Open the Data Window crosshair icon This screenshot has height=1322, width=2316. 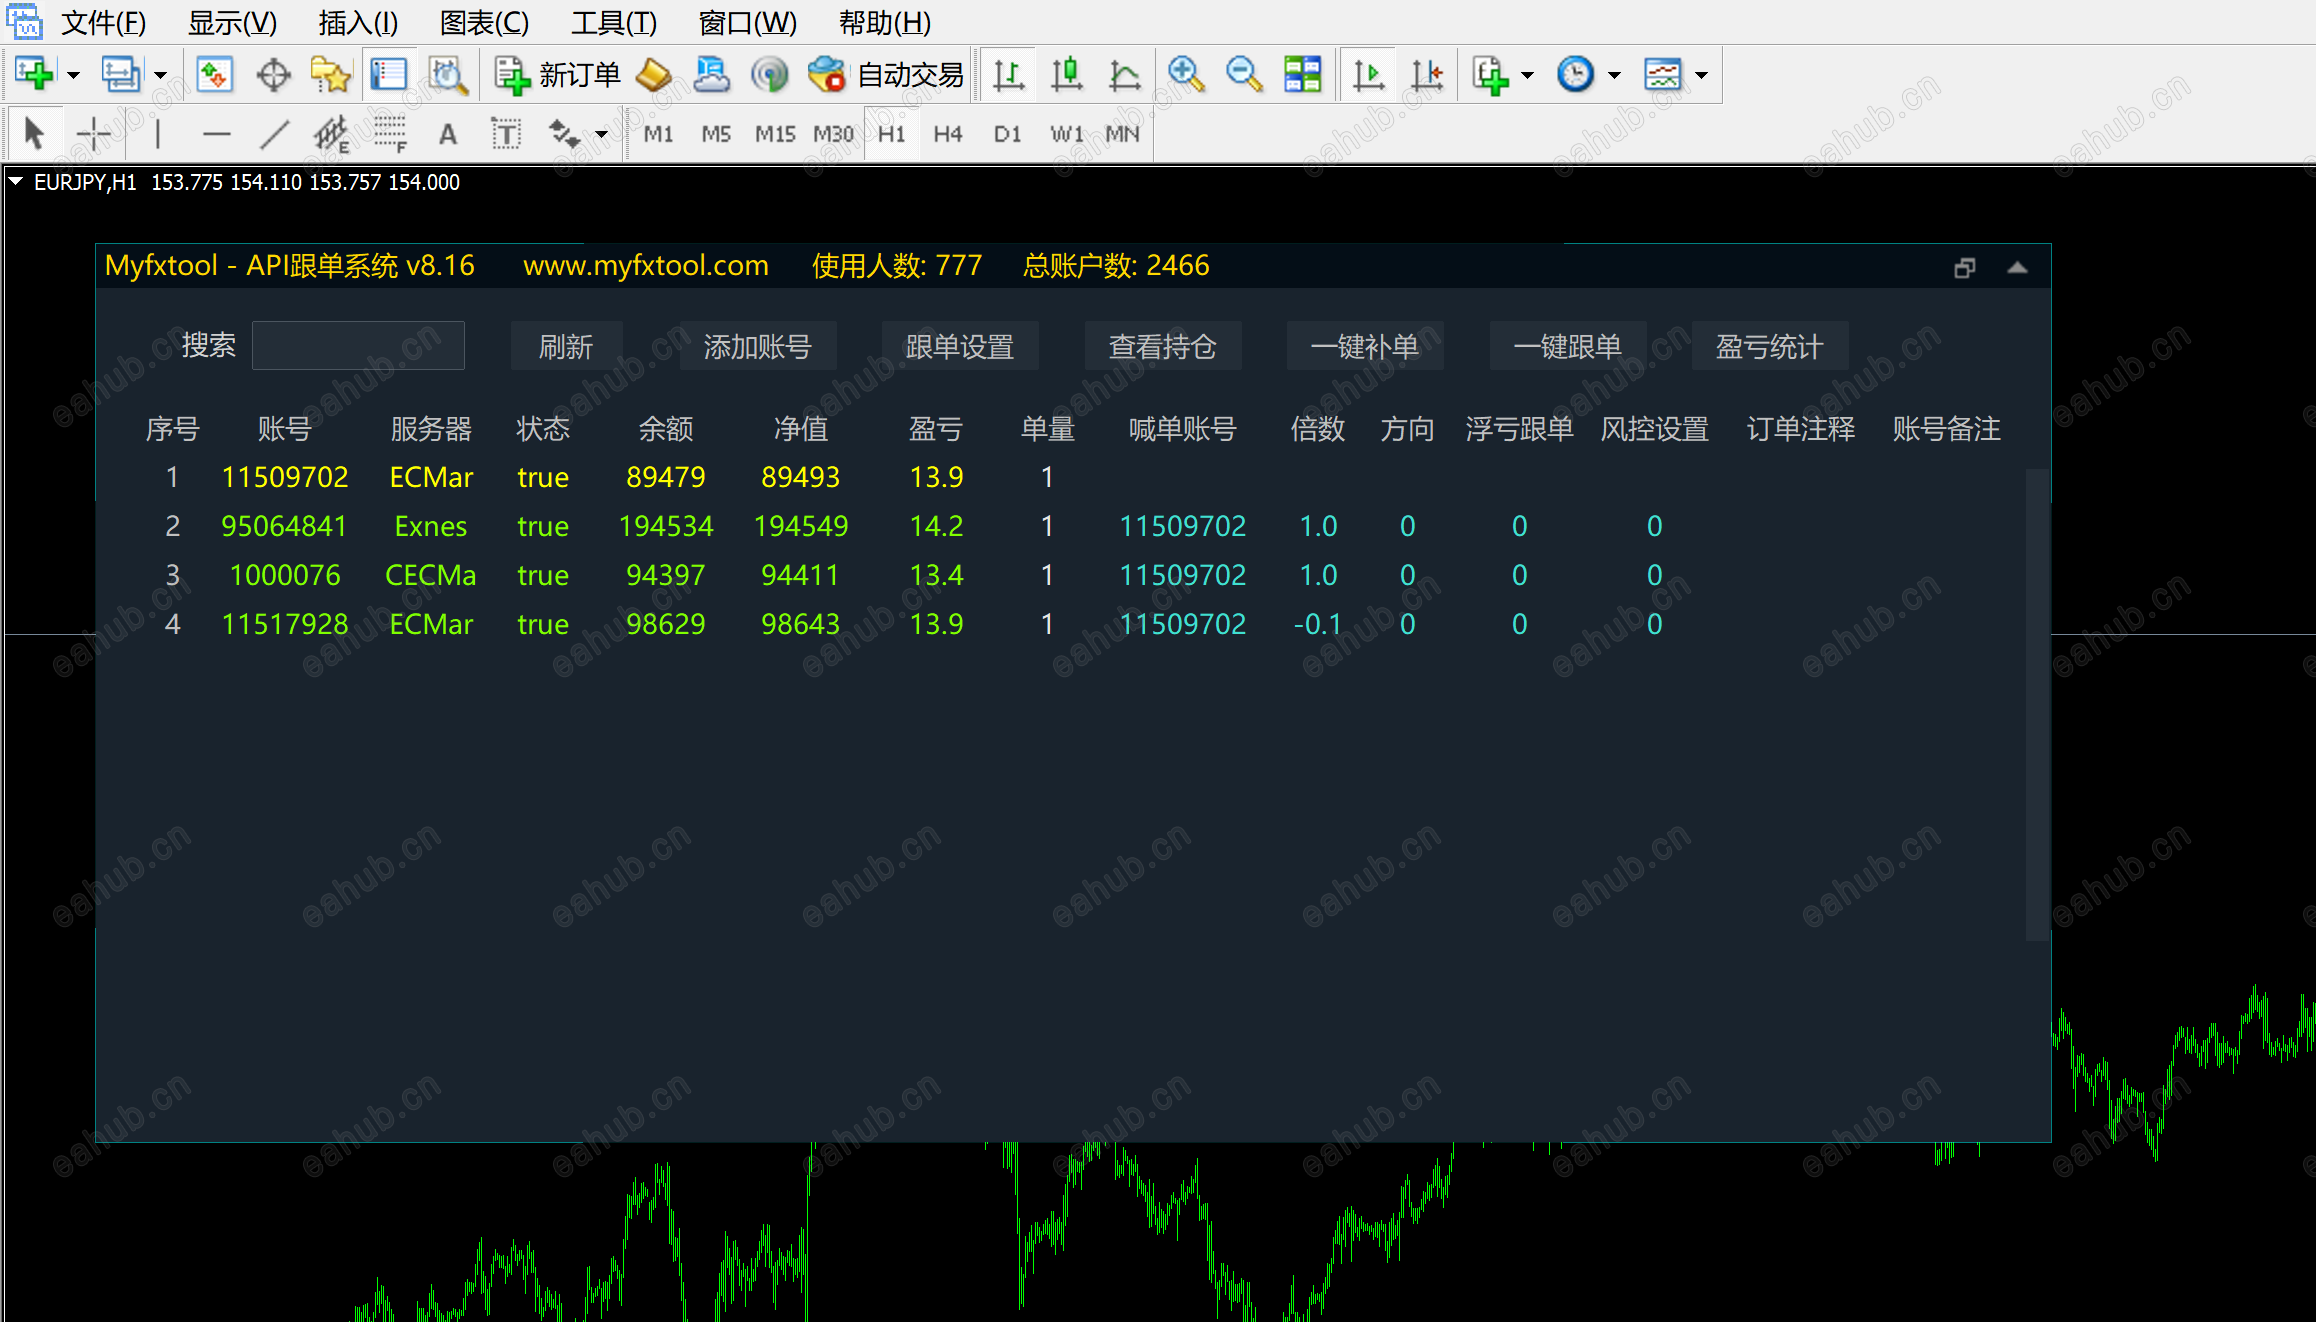click(273, 74)
